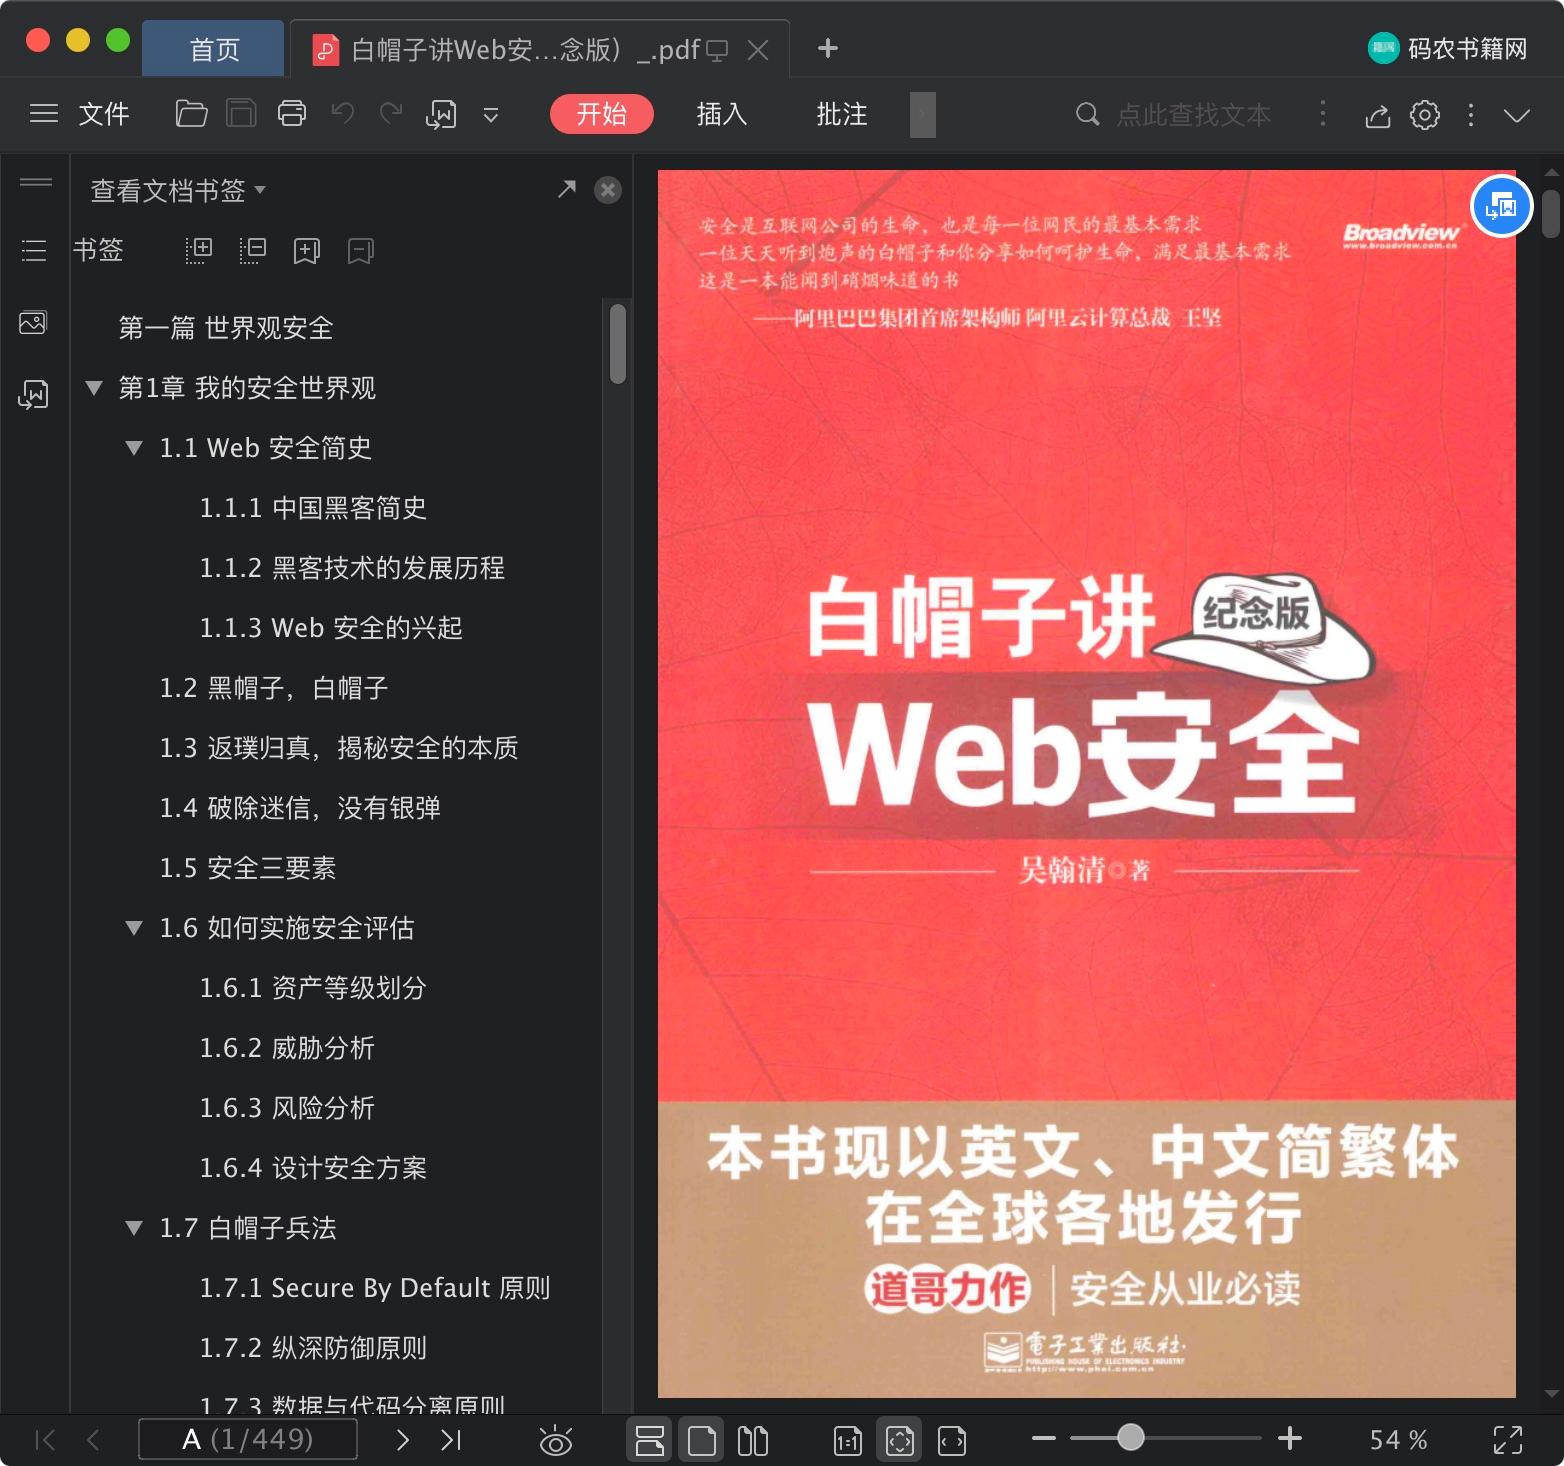1564x1466 pixels.
Task: Jump to the last page
Action: (x=451, y=1440)
